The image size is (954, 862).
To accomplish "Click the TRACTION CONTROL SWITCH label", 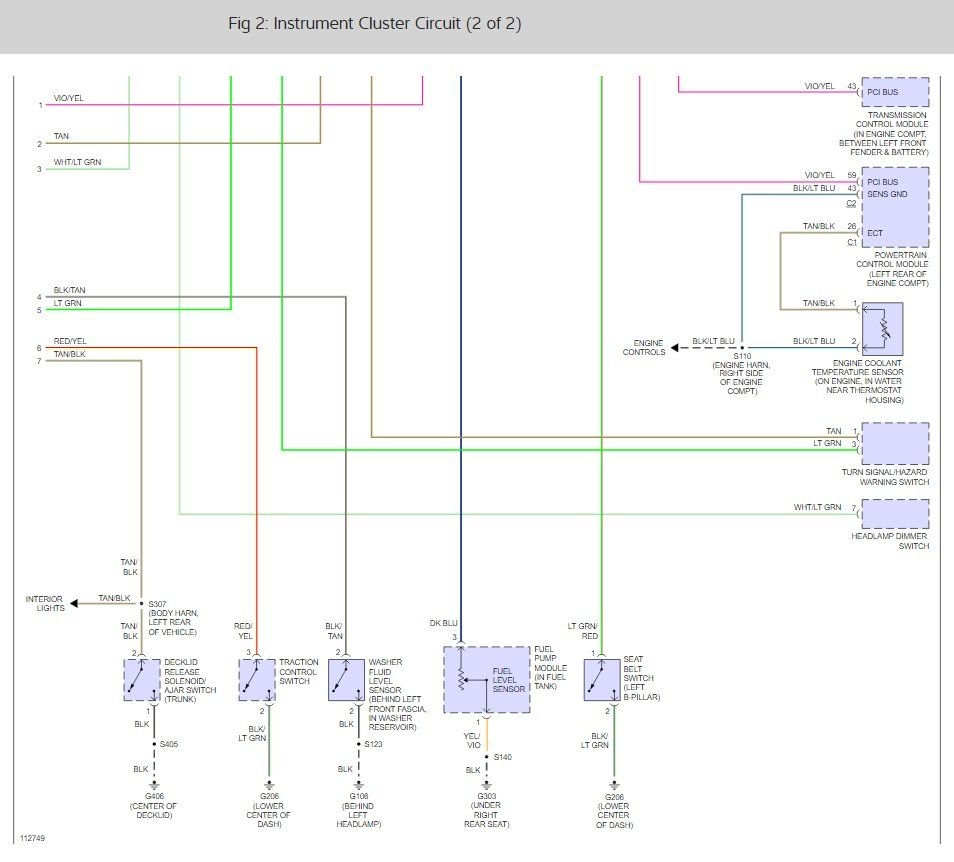I will (x=299, y=672).
